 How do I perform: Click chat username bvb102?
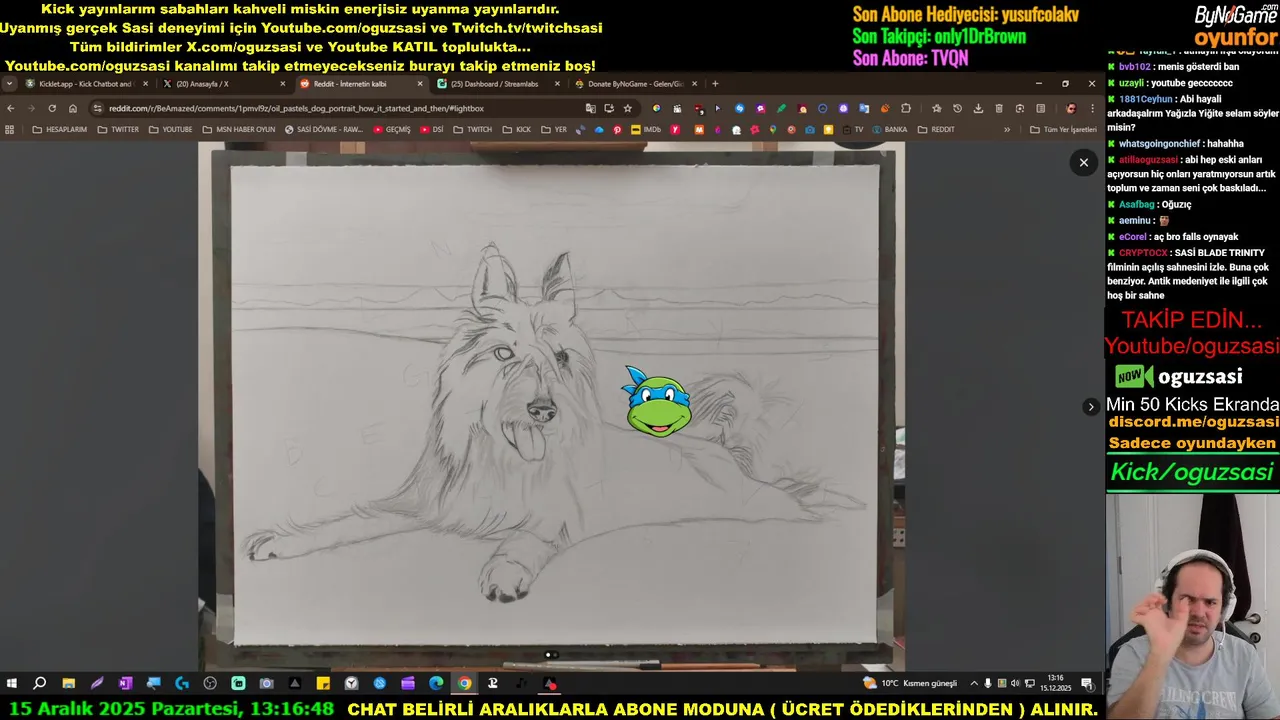pyautogui.click(x=1134, y=67)
